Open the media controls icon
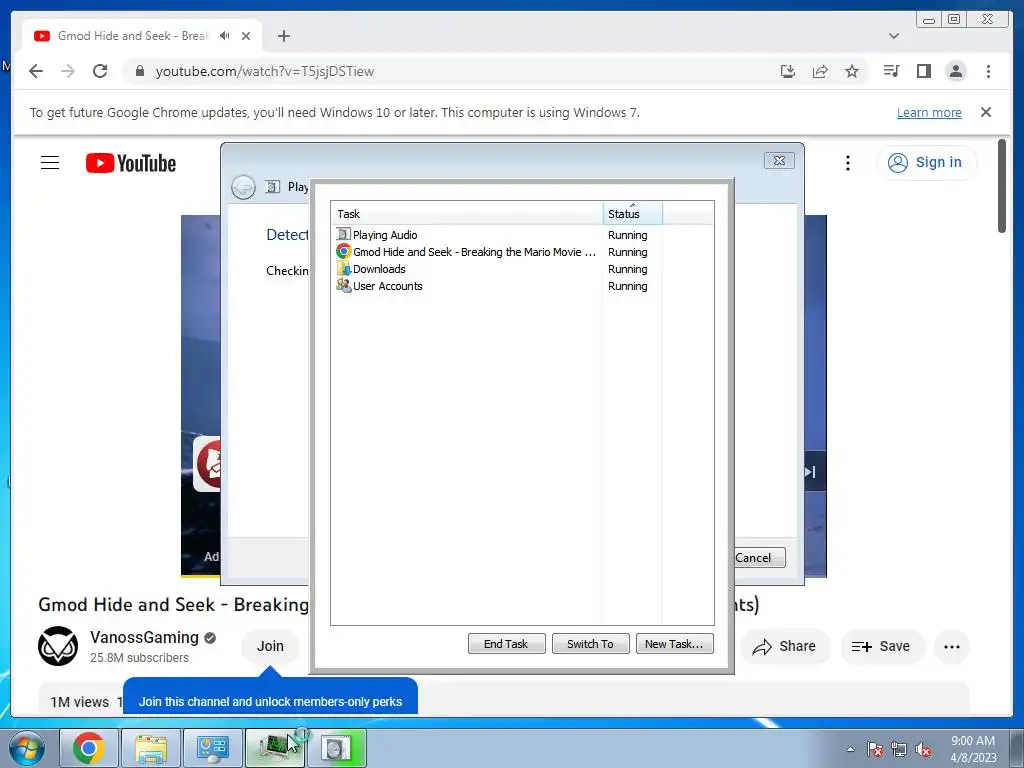Screen dimensions: 1024x768 coord(891,71)
